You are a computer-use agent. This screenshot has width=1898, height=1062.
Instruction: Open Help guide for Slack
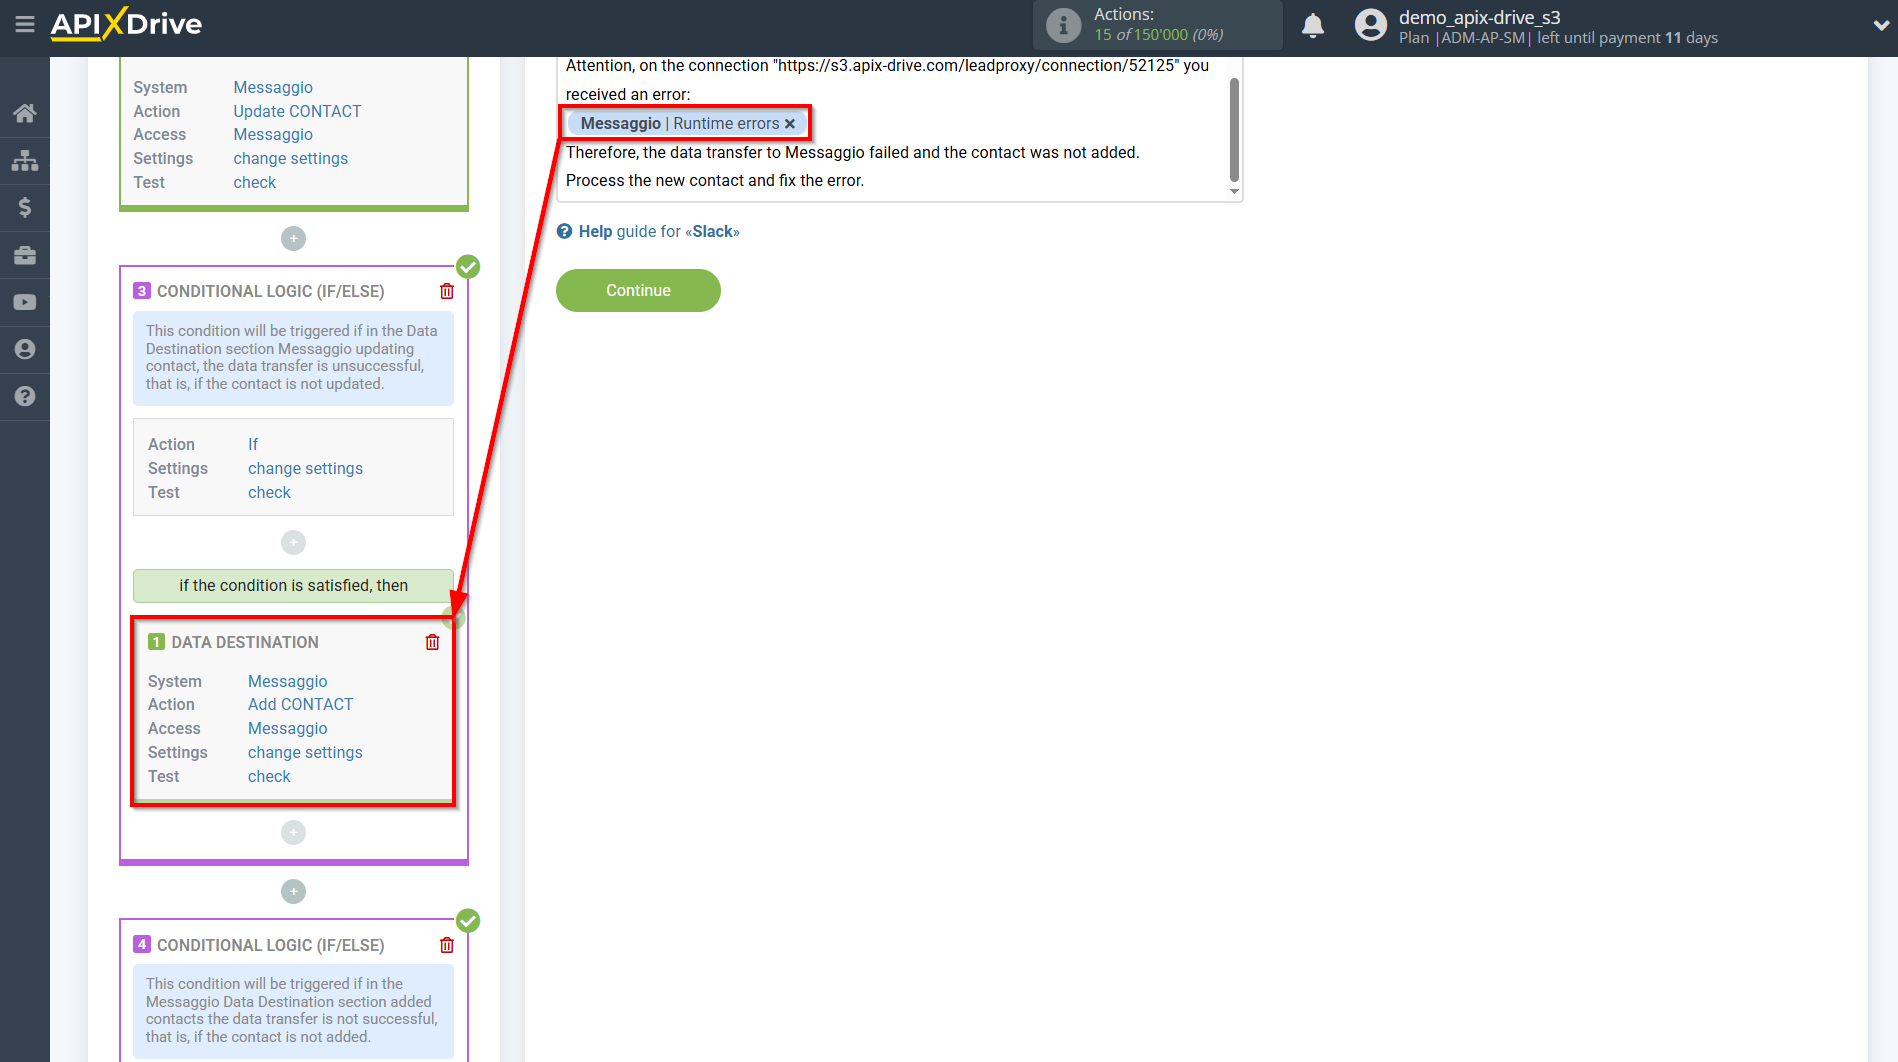pos(659,231)
